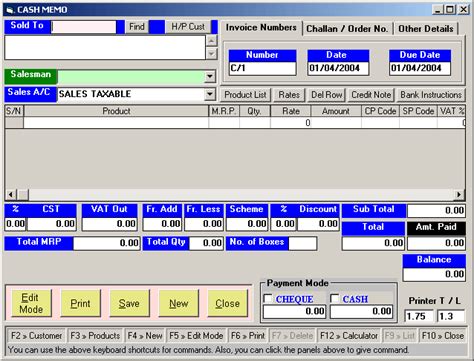Click the Amt. Paid field
This screenshot has height=361, width=474.
[436, 243]
